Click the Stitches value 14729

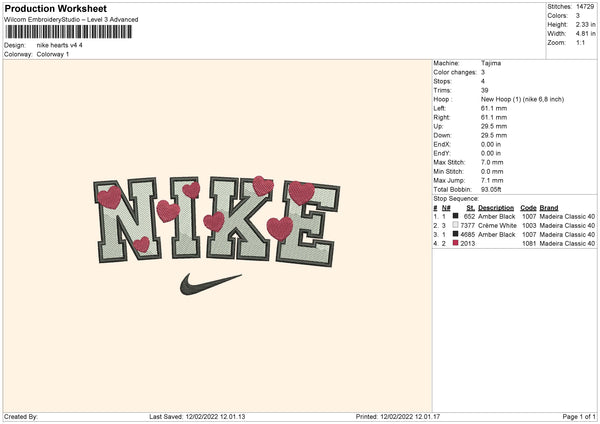coord(585,7)
